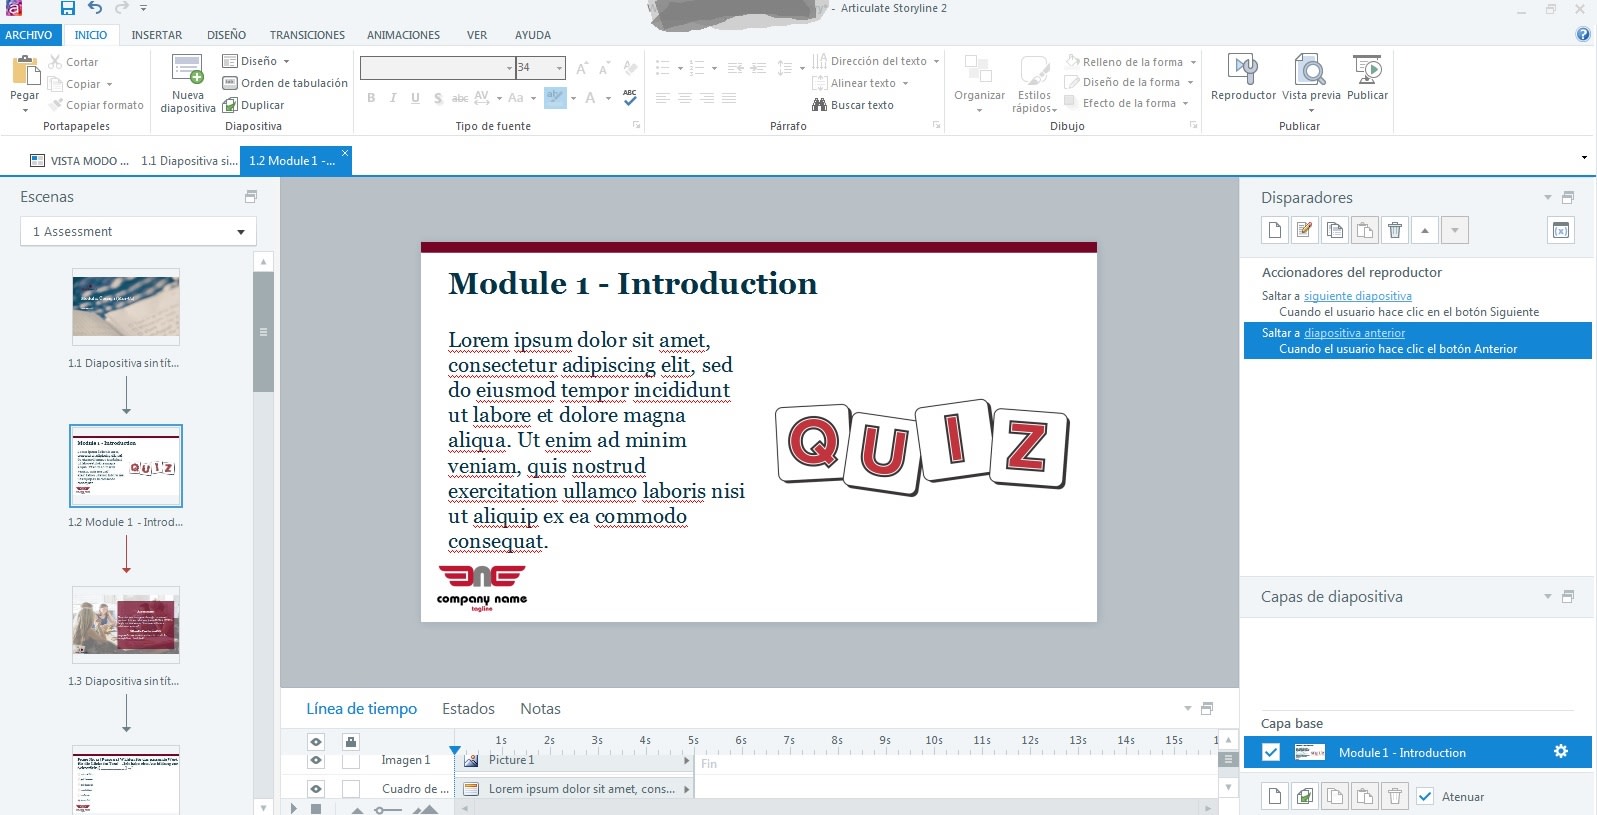Copy the selected trigger
Screen dimensions: 1597x815
[x=1334, y=230]
